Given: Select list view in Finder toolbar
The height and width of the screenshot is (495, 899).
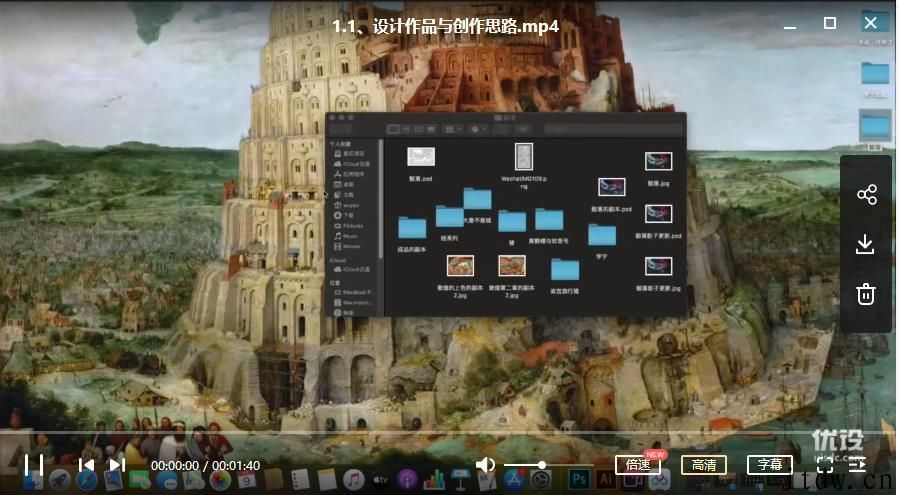Looking at the screenshot, I should [406, 130].
